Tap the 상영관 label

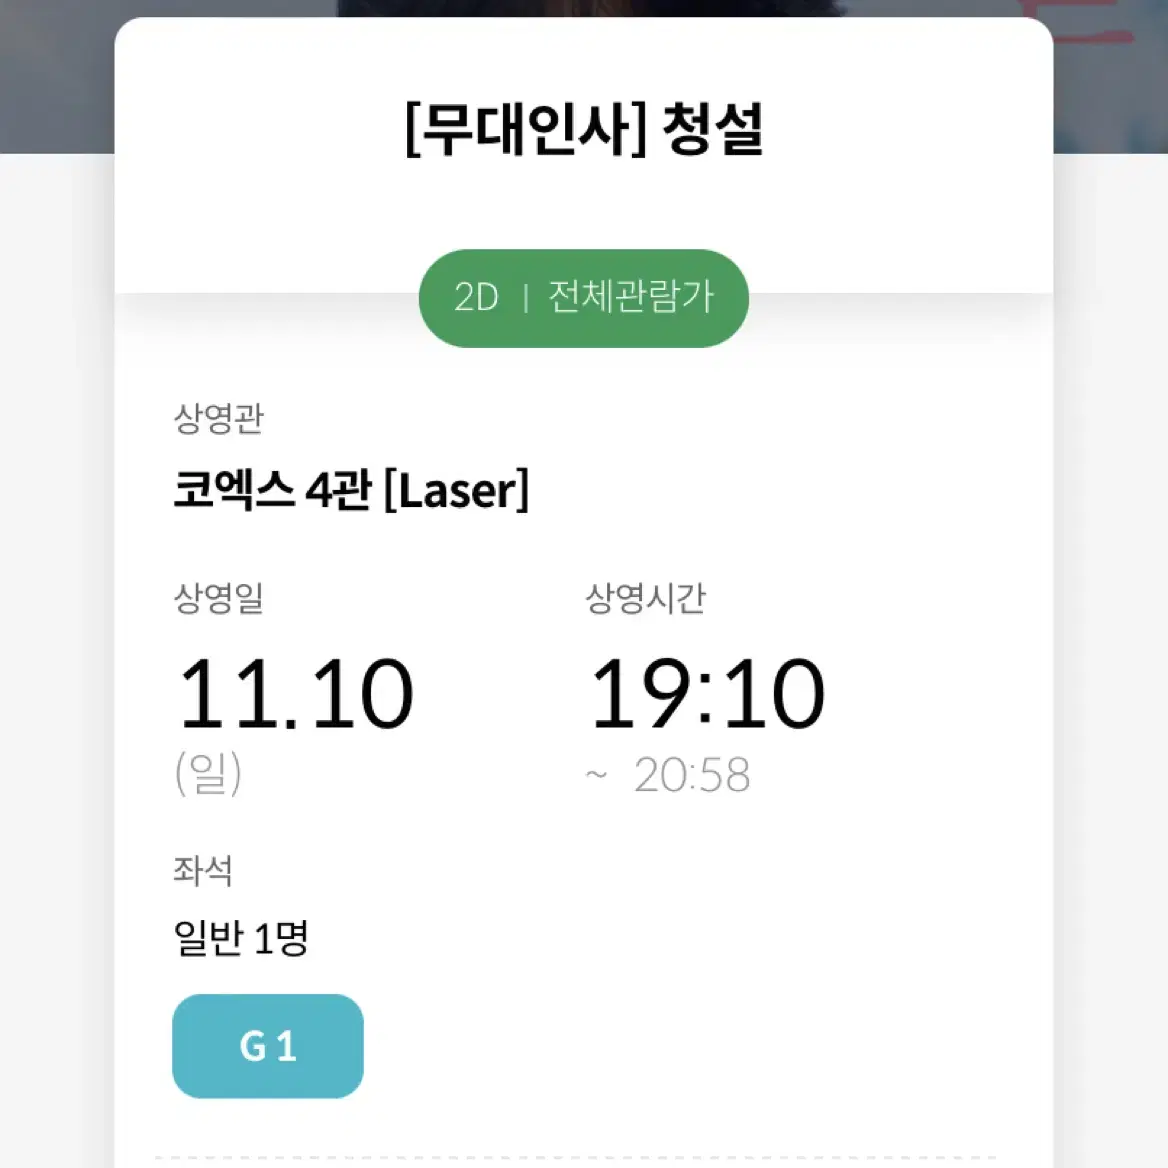tap(218, 418)
